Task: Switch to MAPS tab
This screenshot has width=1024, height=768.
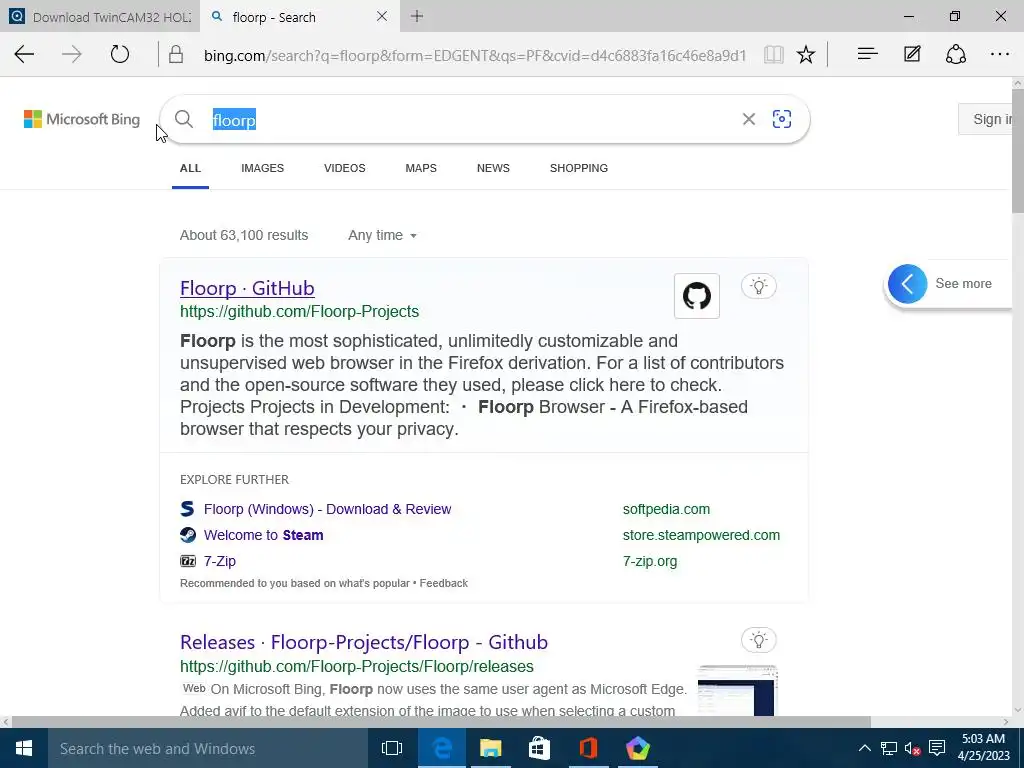Action: click(x=421, y=168)
